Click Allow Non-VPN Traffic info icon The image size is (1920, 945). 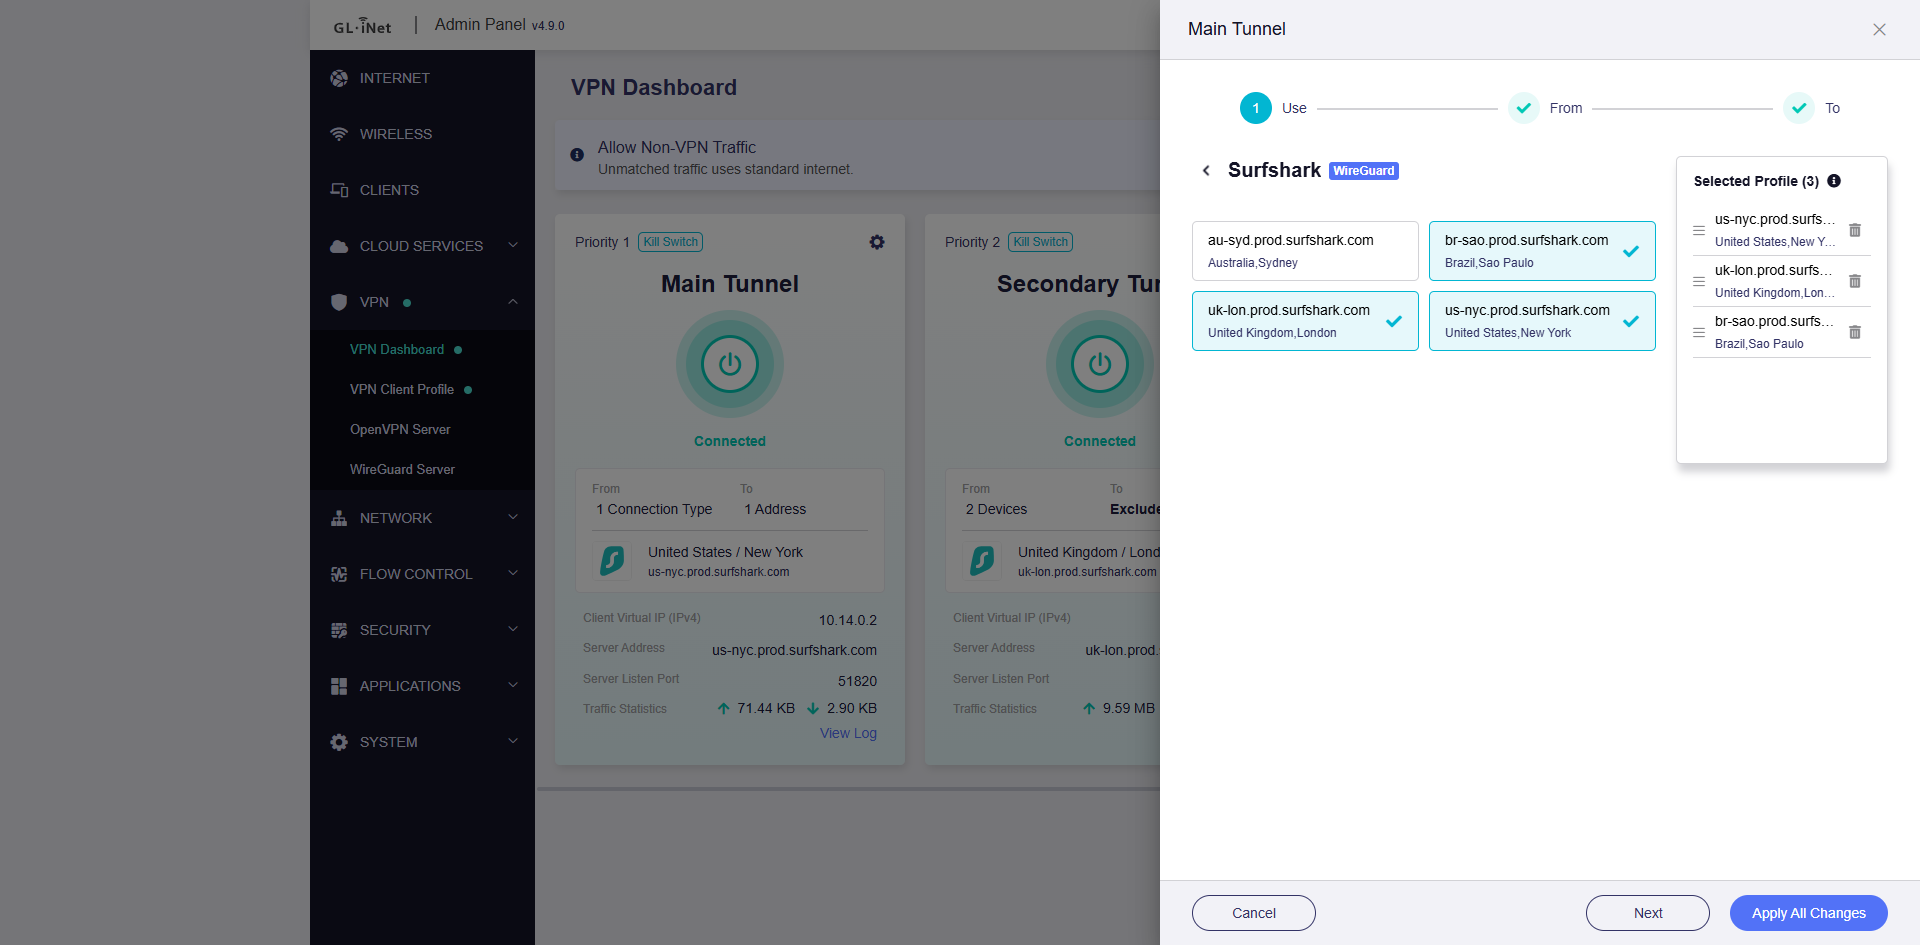(x=577, y=155)
